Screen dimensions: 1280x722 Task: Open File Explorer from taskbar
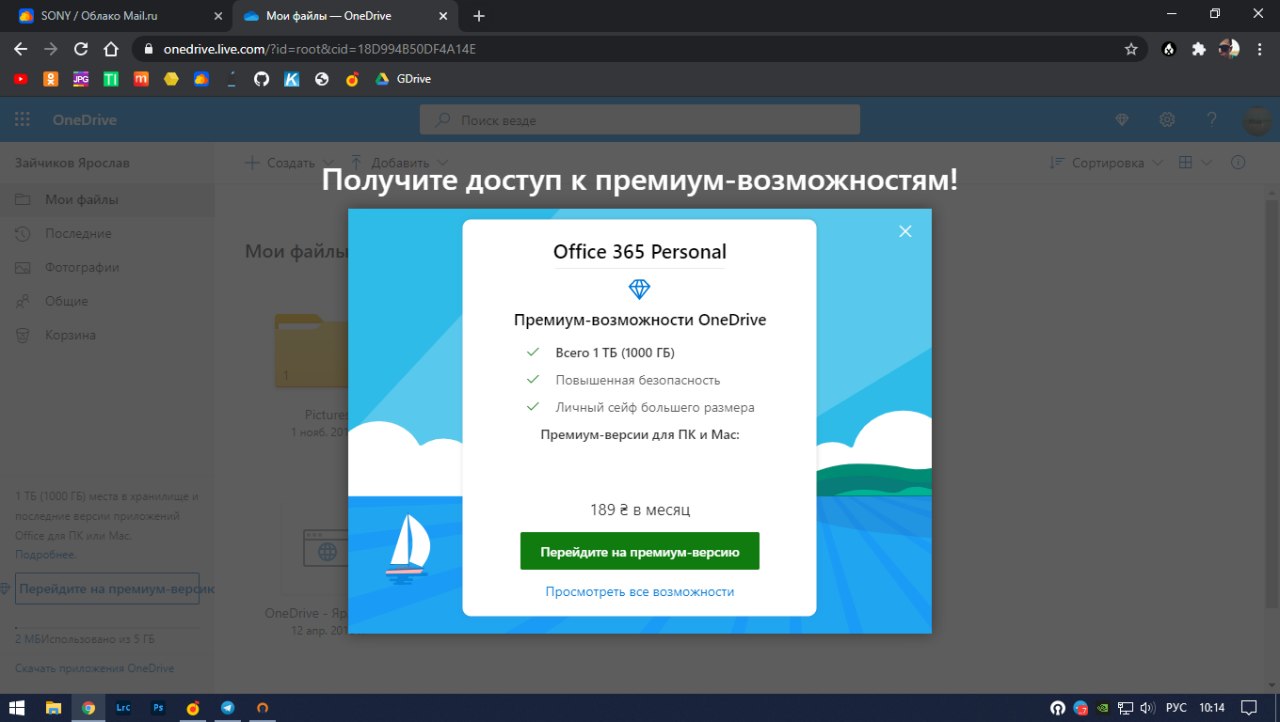point(54,707)
